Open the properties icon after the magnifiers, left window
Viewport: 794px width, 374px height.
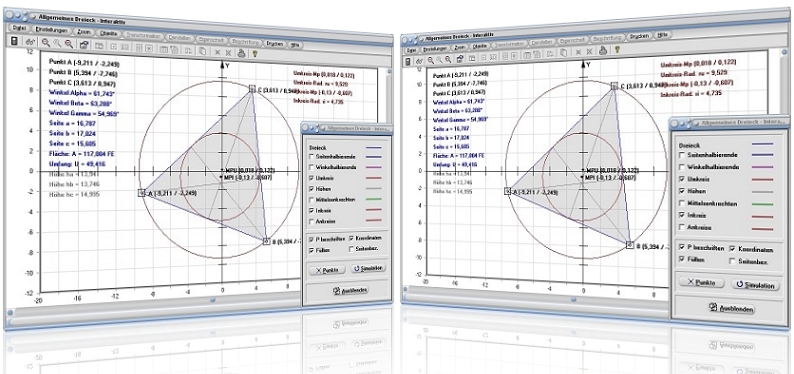click(x=84, y=45)
